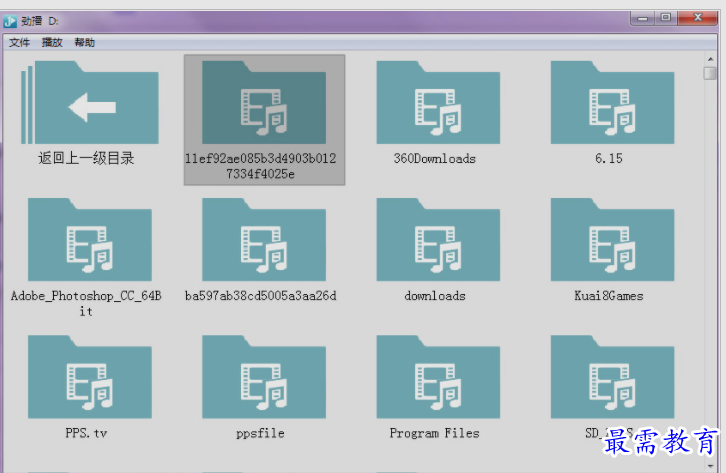Open the PPS.tv folder icon

[x=90, y=377]
